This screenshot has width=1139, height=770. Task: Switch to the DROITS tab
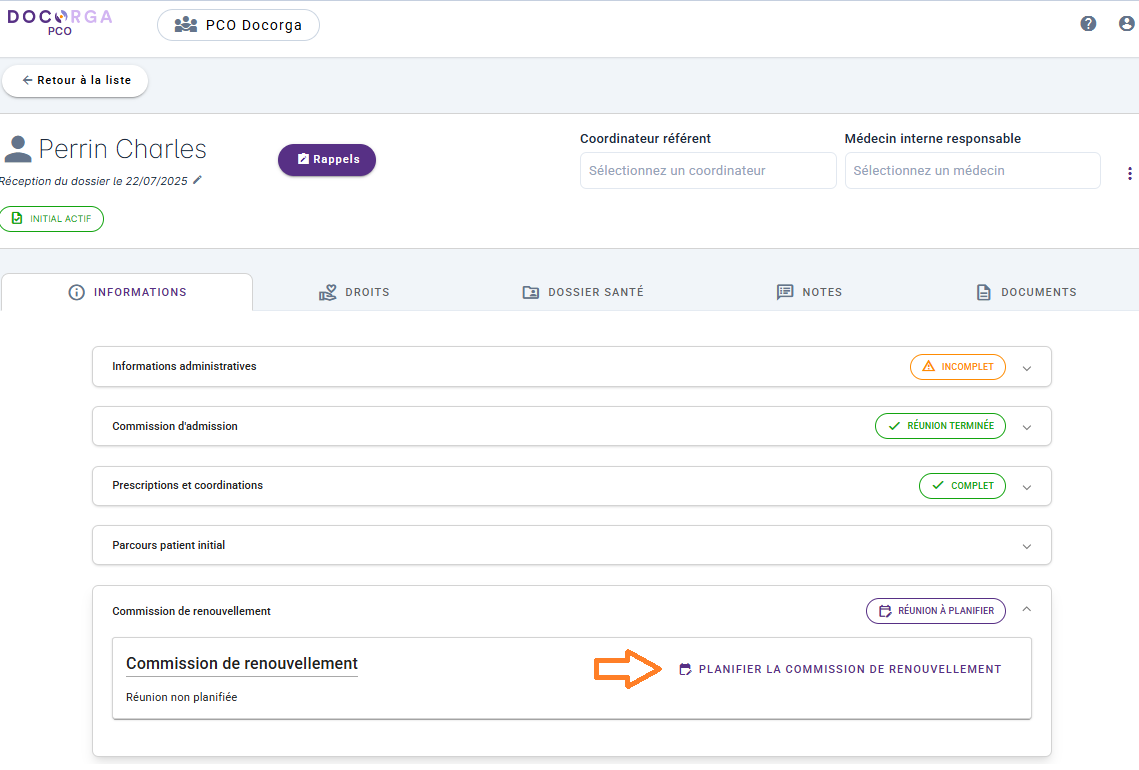pos(355,292)
